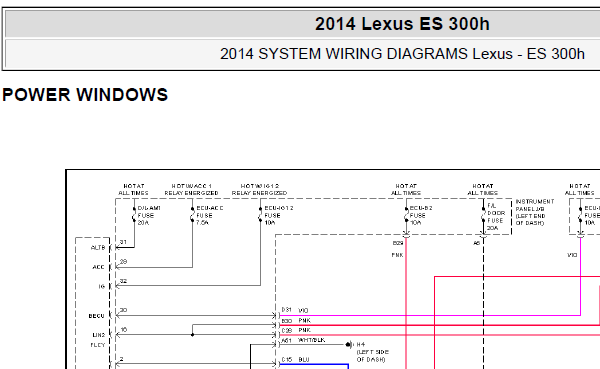Select the "ECU-ACC FUSE 7.5A" label
This screenshot has height=369, width=600.
[210, 216]
